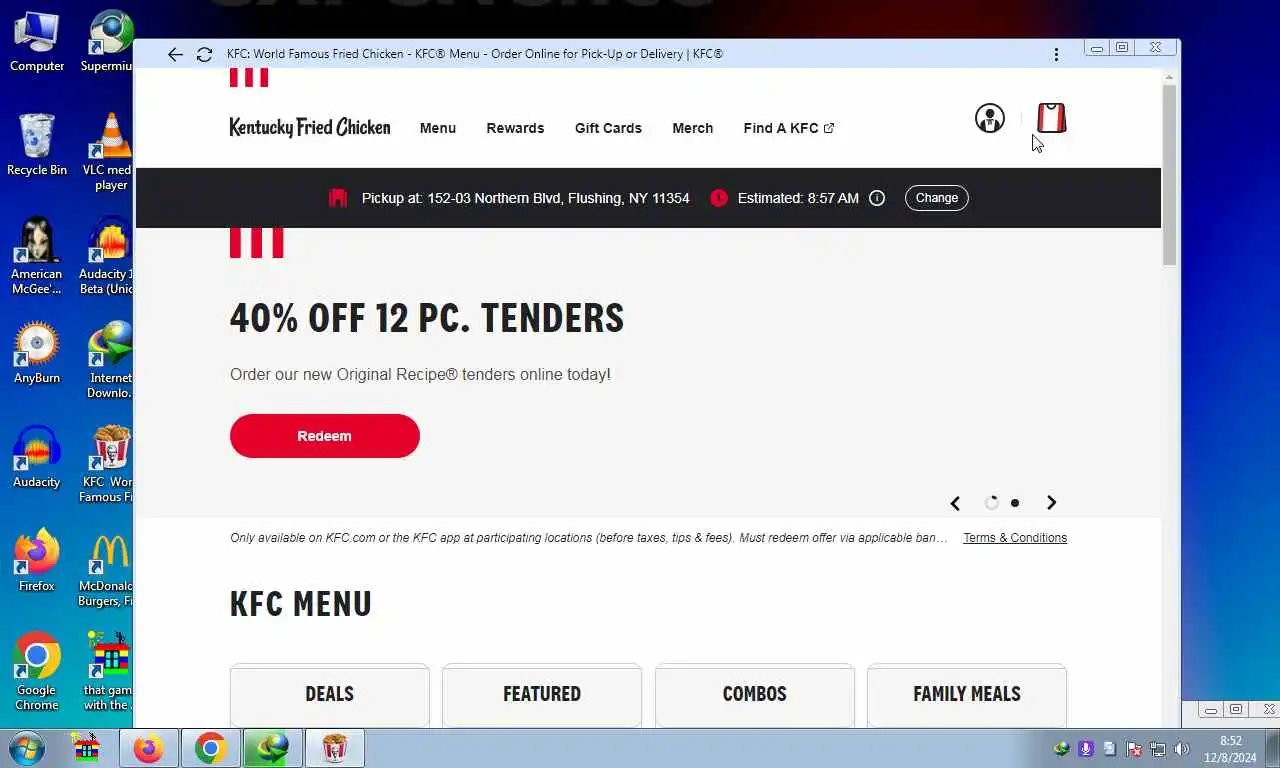The height and width of the screenshot is (768, 1280).
Task: Open the Rewards navigation item
Action: 515,128
